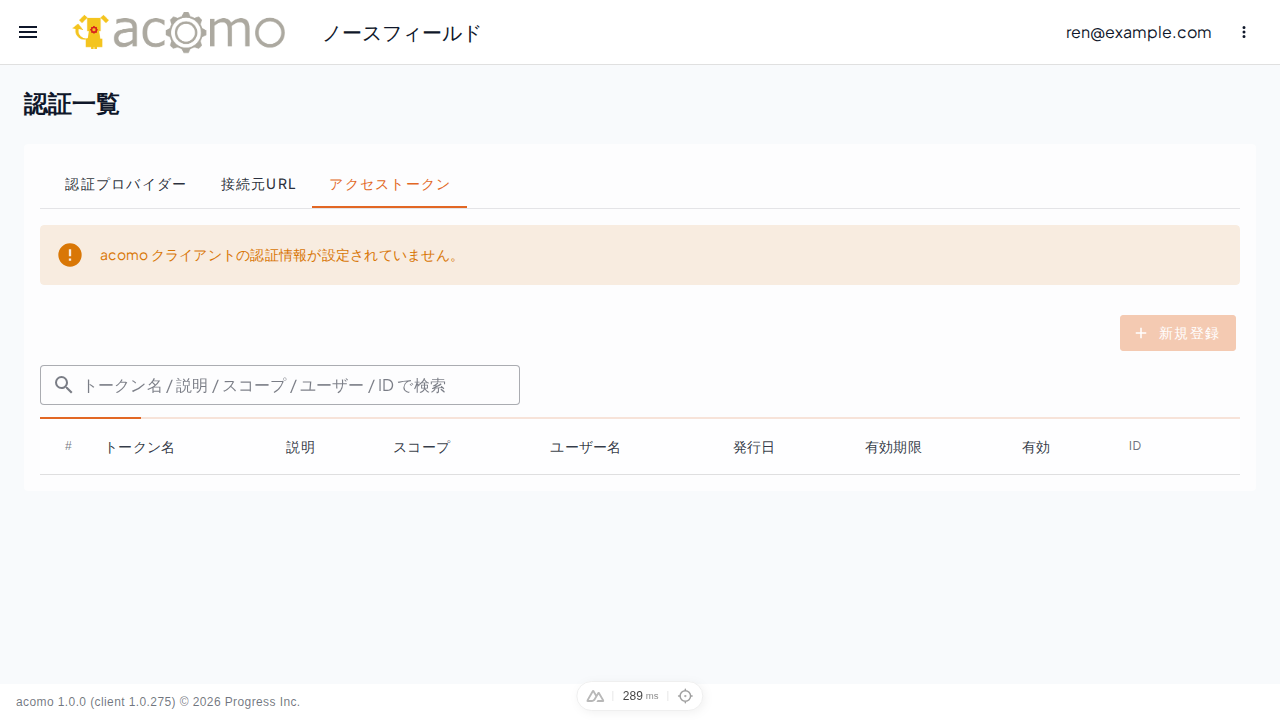This screenshot has width=1280, height=720.
Task: Switch to the 接続元URL tab
Action: (258, 184)
